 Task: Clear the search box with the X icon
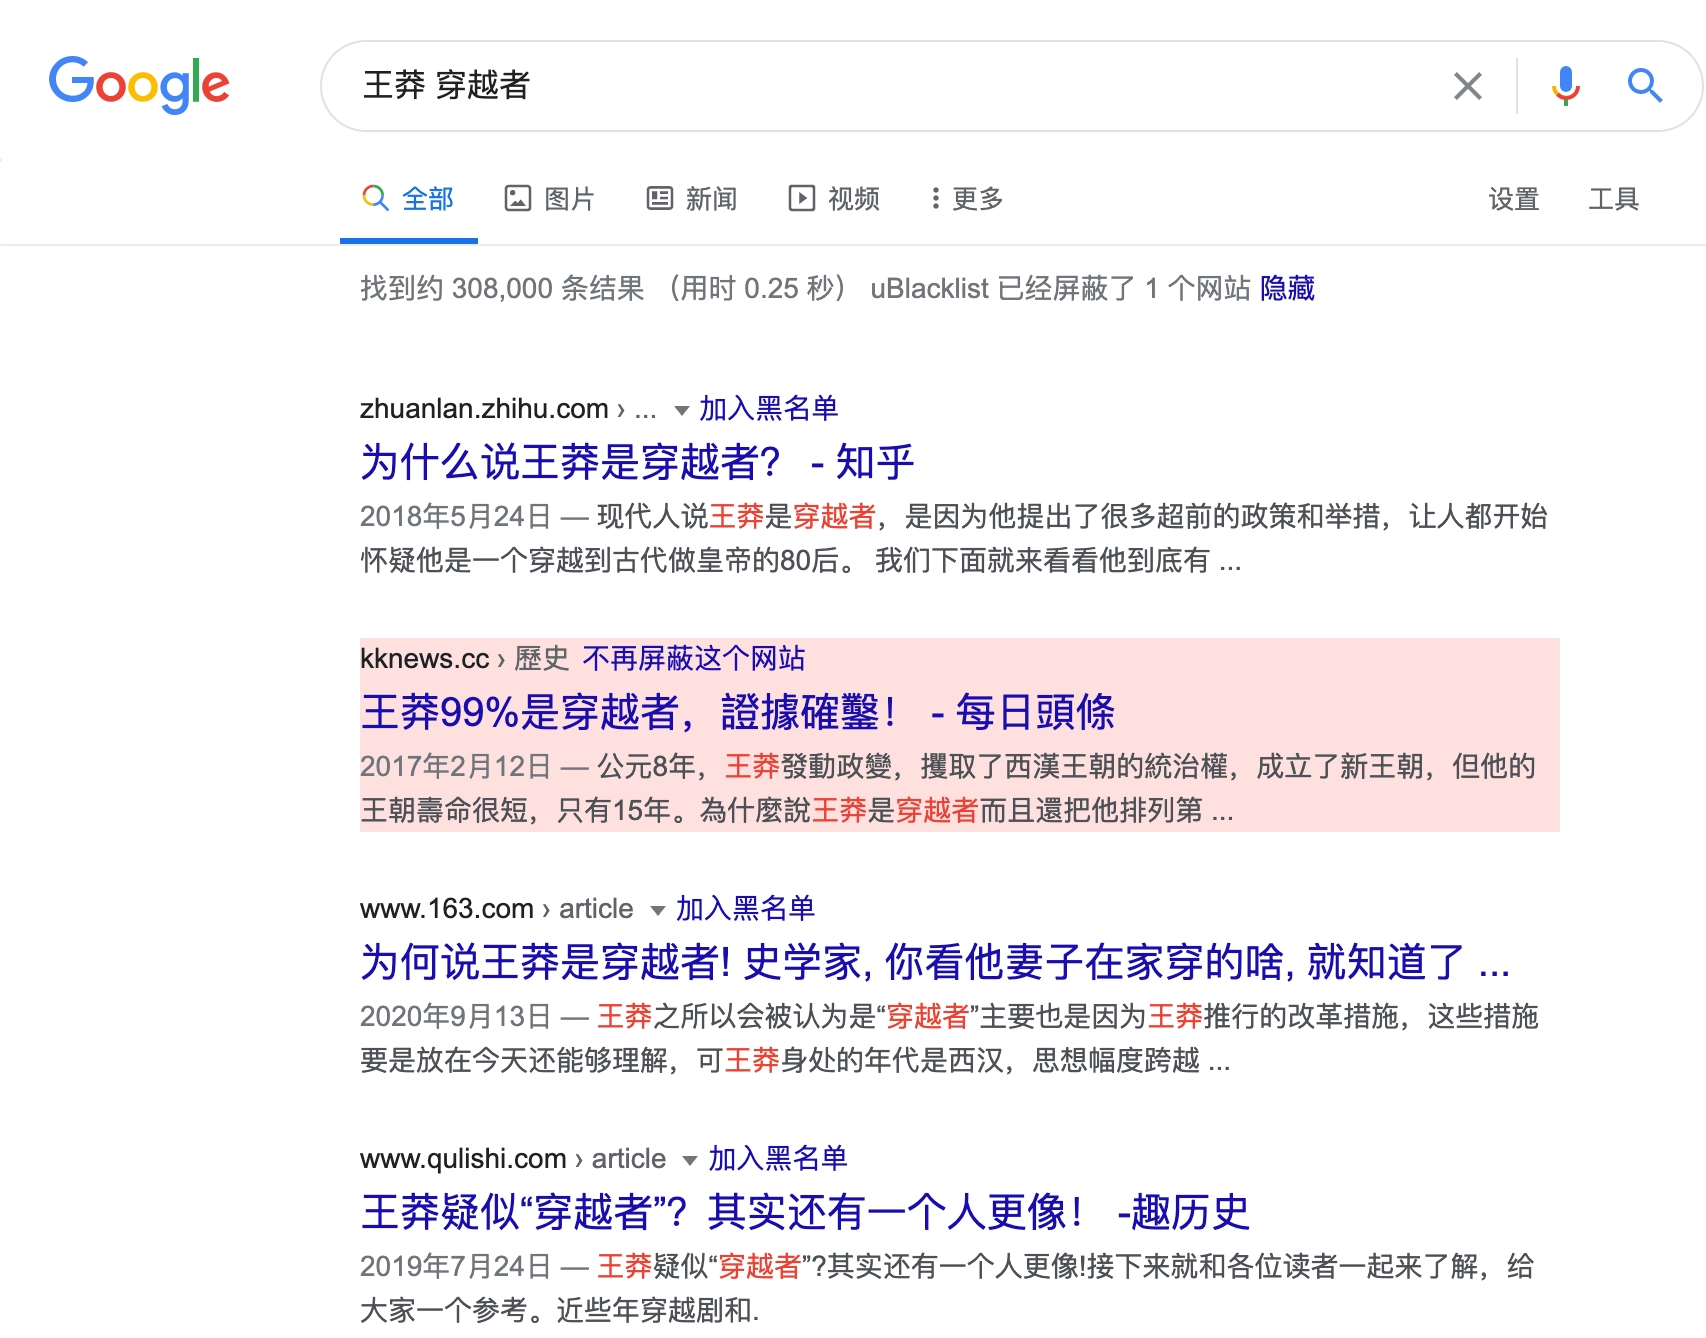[x=1467, y=86]
